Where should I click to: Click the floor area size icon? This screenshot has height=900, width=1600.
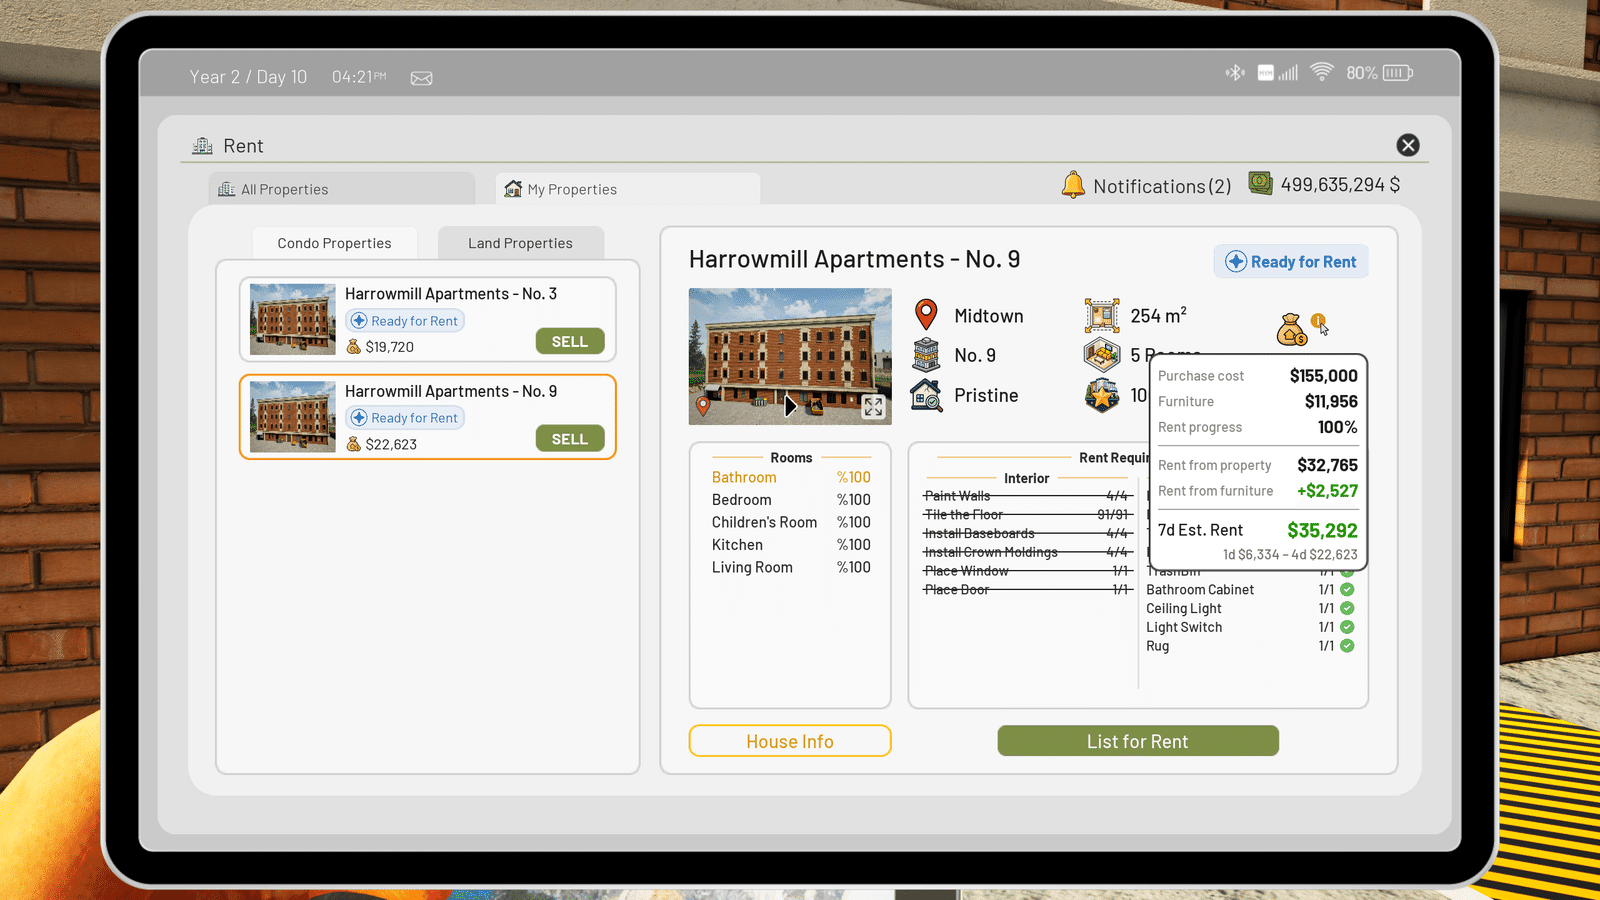1102,315
